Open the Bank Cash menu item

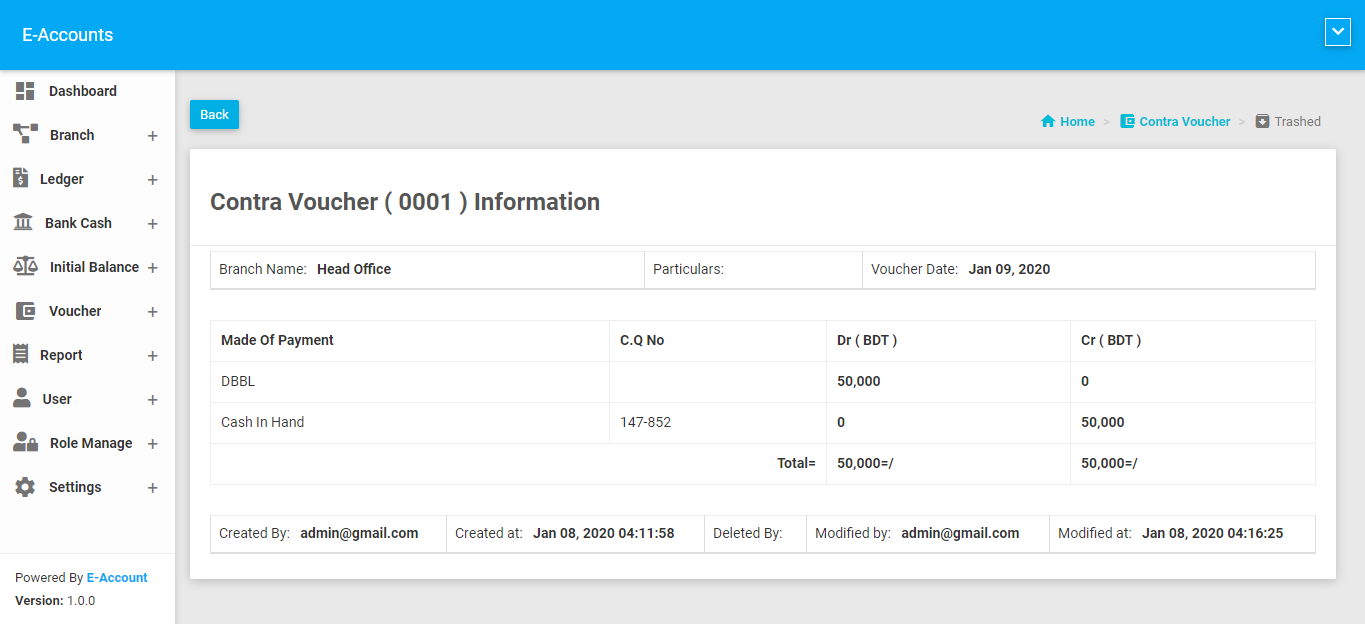tap(78, 223)
